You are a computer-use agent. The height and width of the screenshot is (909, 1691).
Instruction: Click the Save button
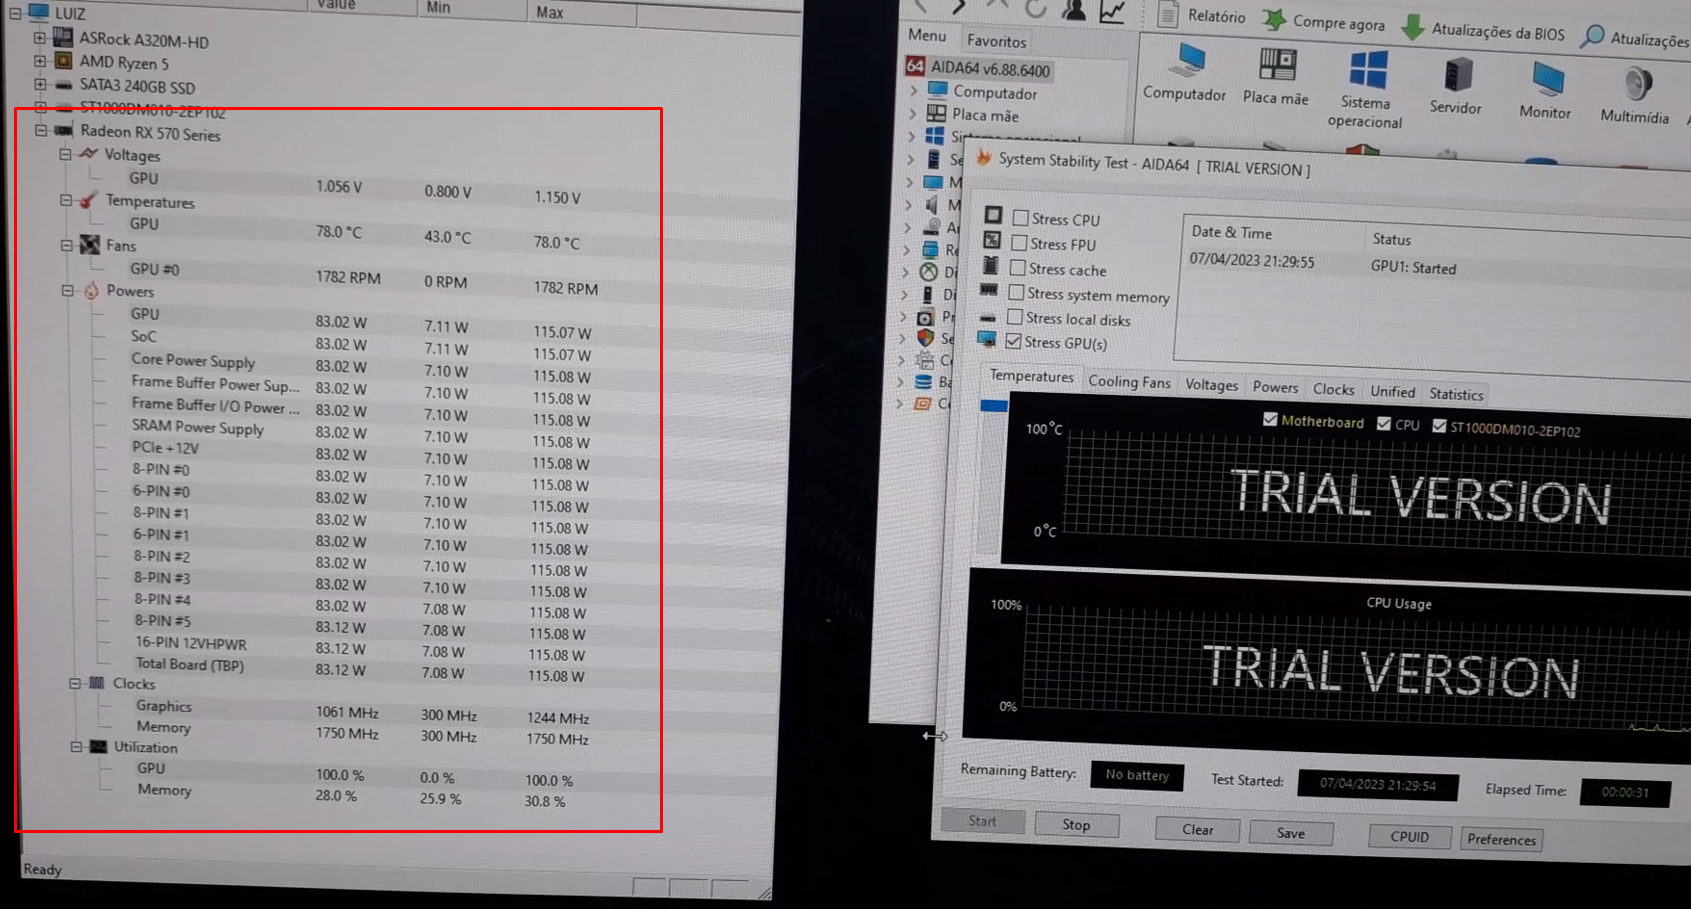coord(1290,832)
